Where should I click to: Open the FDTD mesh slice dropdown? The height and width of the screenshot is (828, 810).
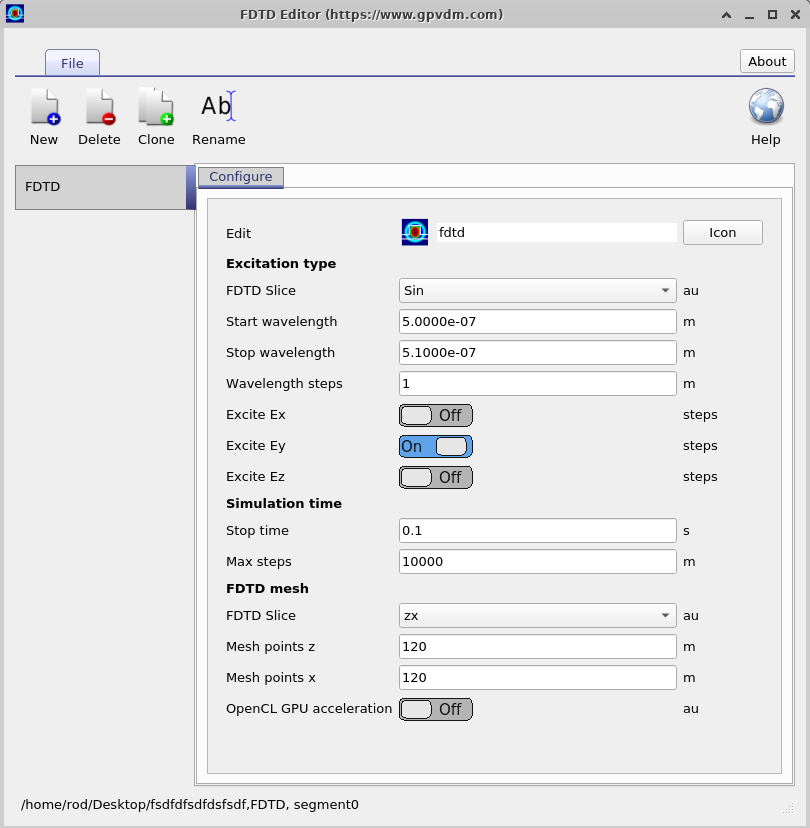coord(536,615)
